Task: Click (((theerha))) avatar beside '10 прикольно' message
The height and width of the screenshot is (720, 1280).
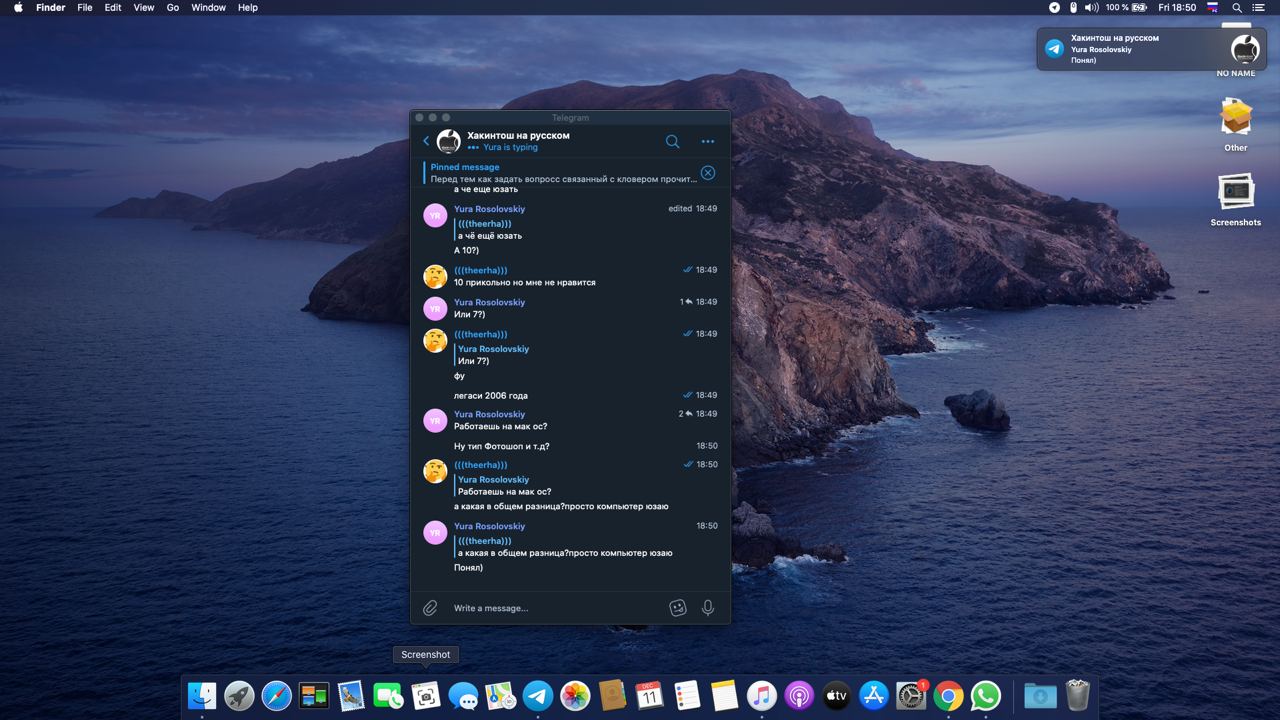Action: 435,276
